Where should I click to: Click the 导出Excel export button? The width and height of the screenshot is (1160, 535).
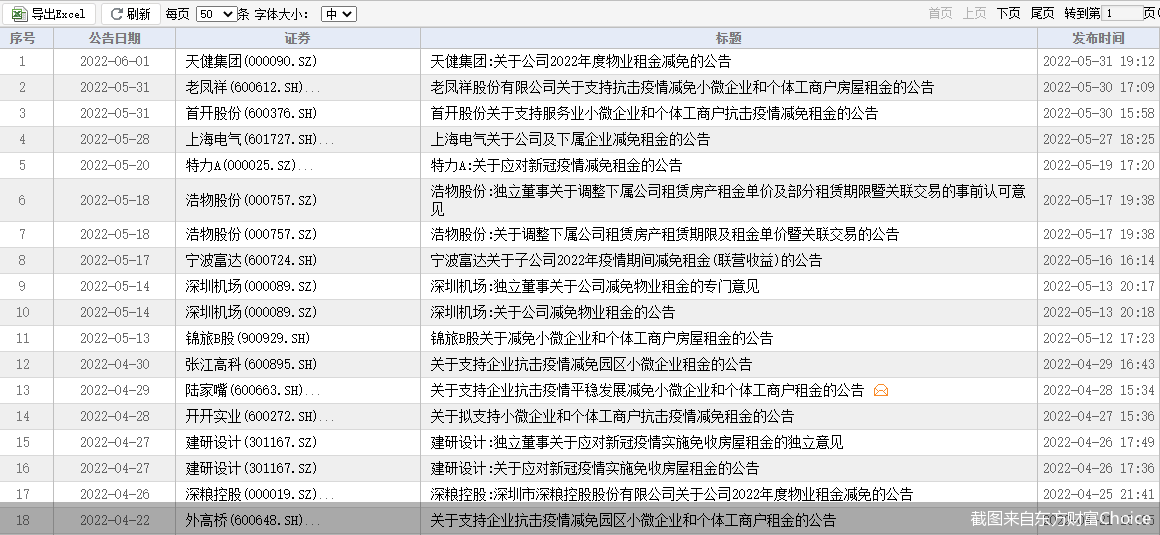pyautogui.click(x=49, y=14)
